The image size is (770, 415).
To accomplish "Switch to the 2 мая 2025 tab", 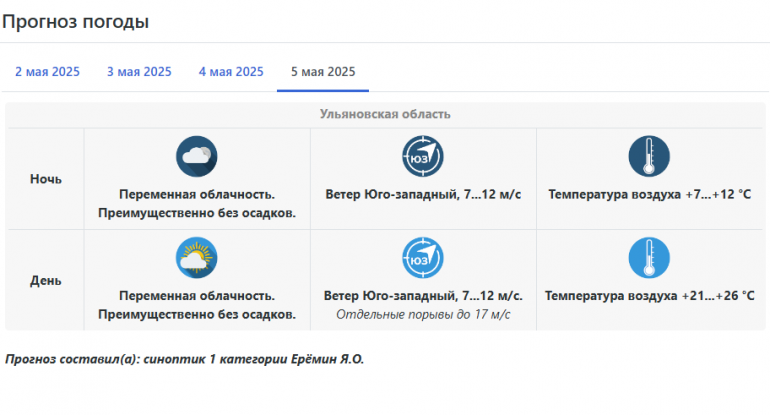I will coord(47,72).
